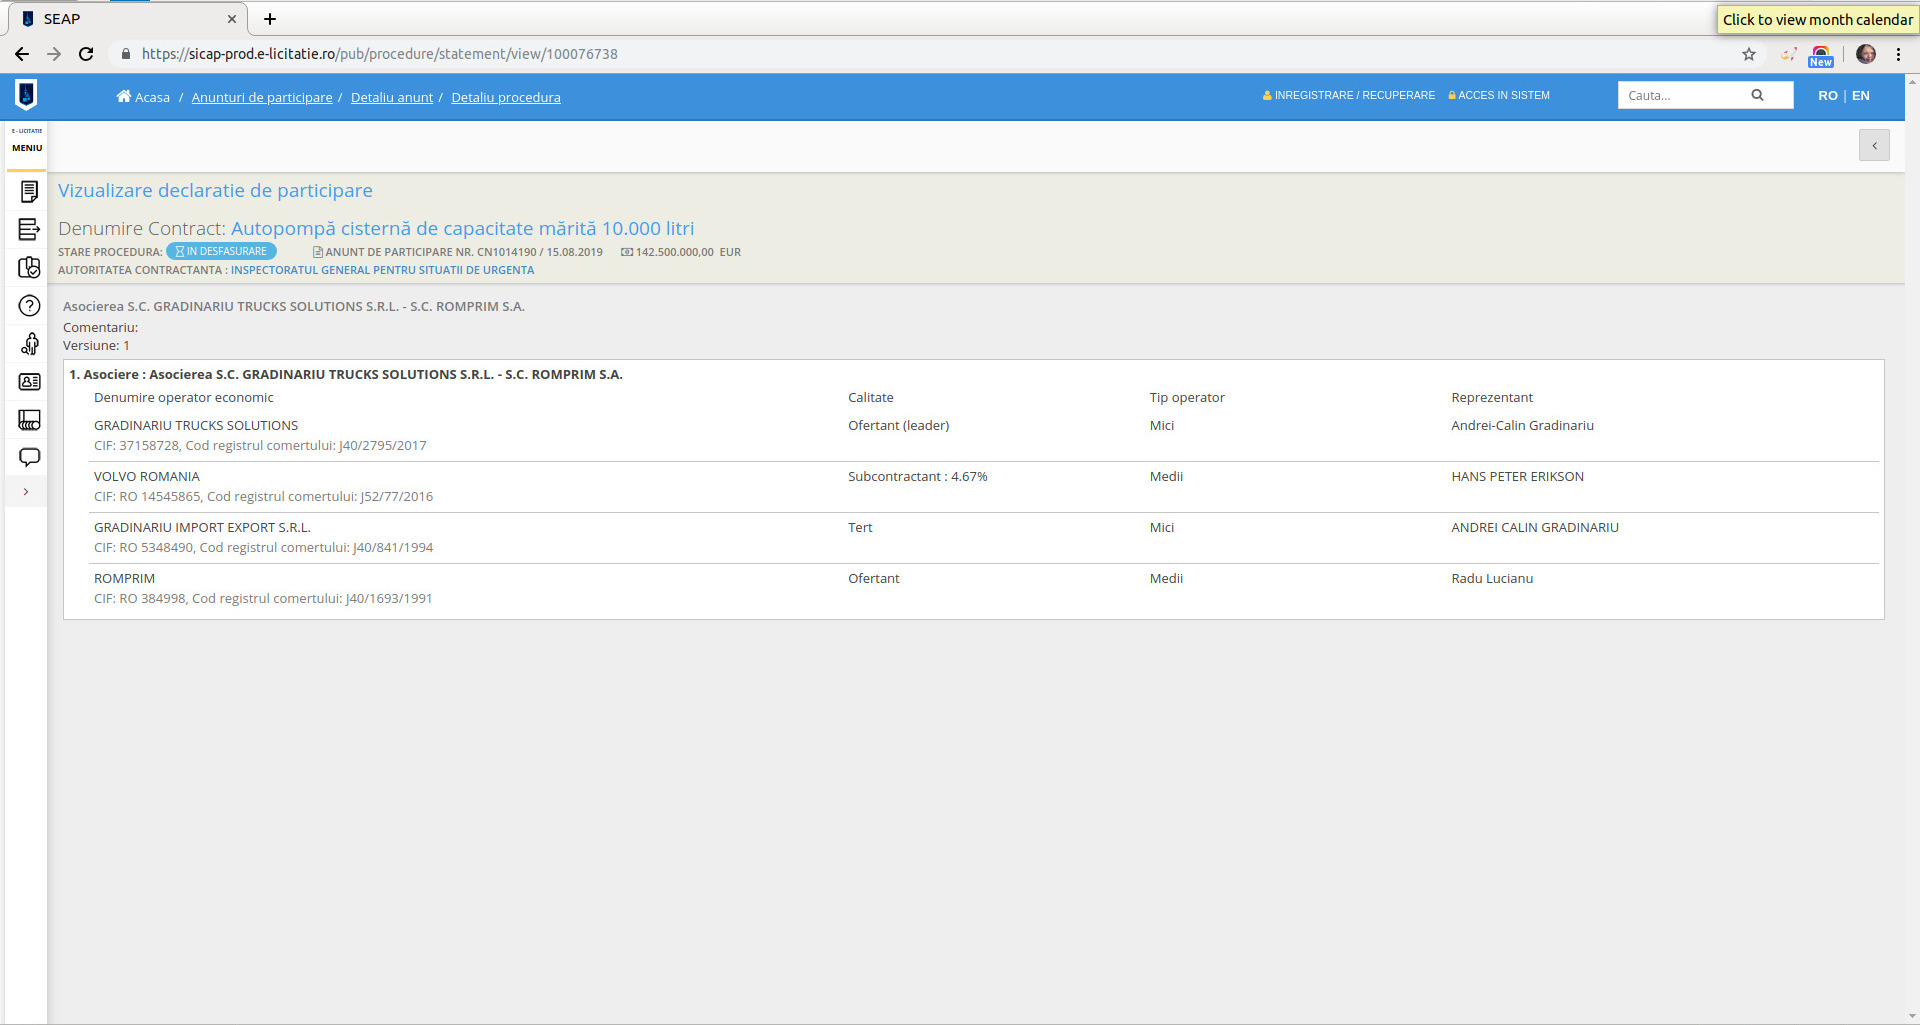Open the sidebar list-with-arrow icon

click(x=29, y=229)
